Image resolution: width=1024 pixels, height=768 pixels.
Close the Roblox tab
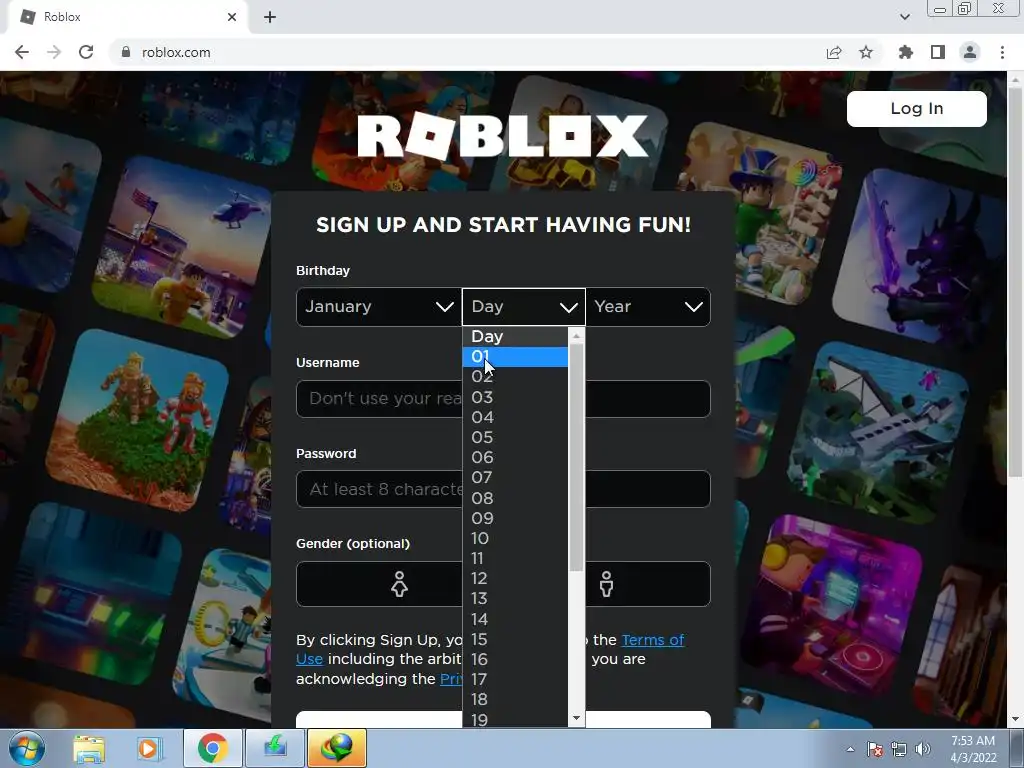232,17
